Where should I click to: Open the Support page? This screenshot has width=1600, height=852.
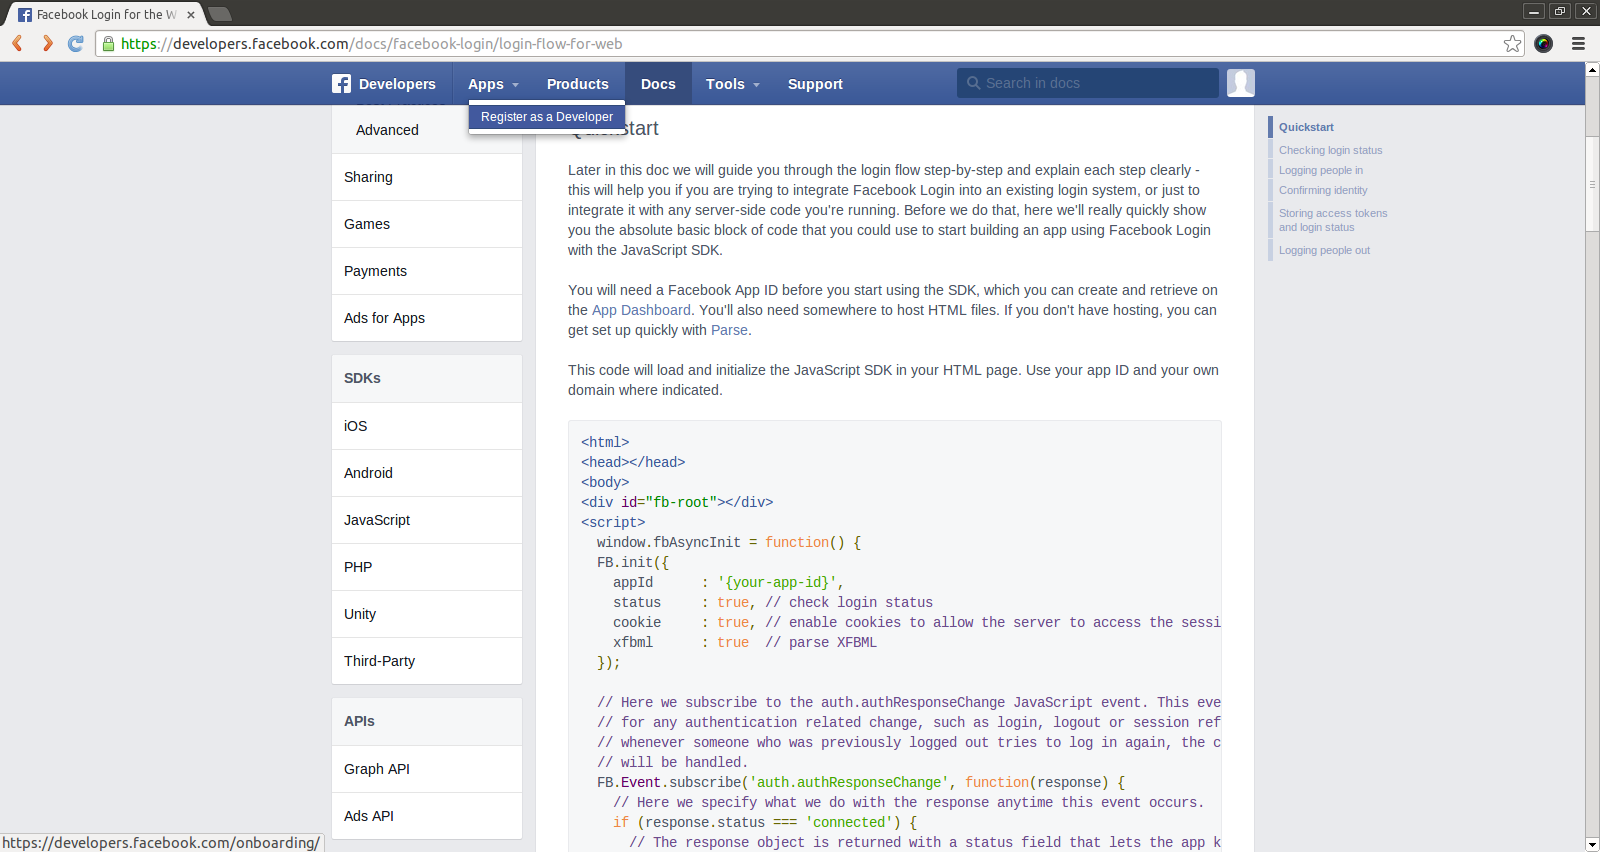(815, 84)
